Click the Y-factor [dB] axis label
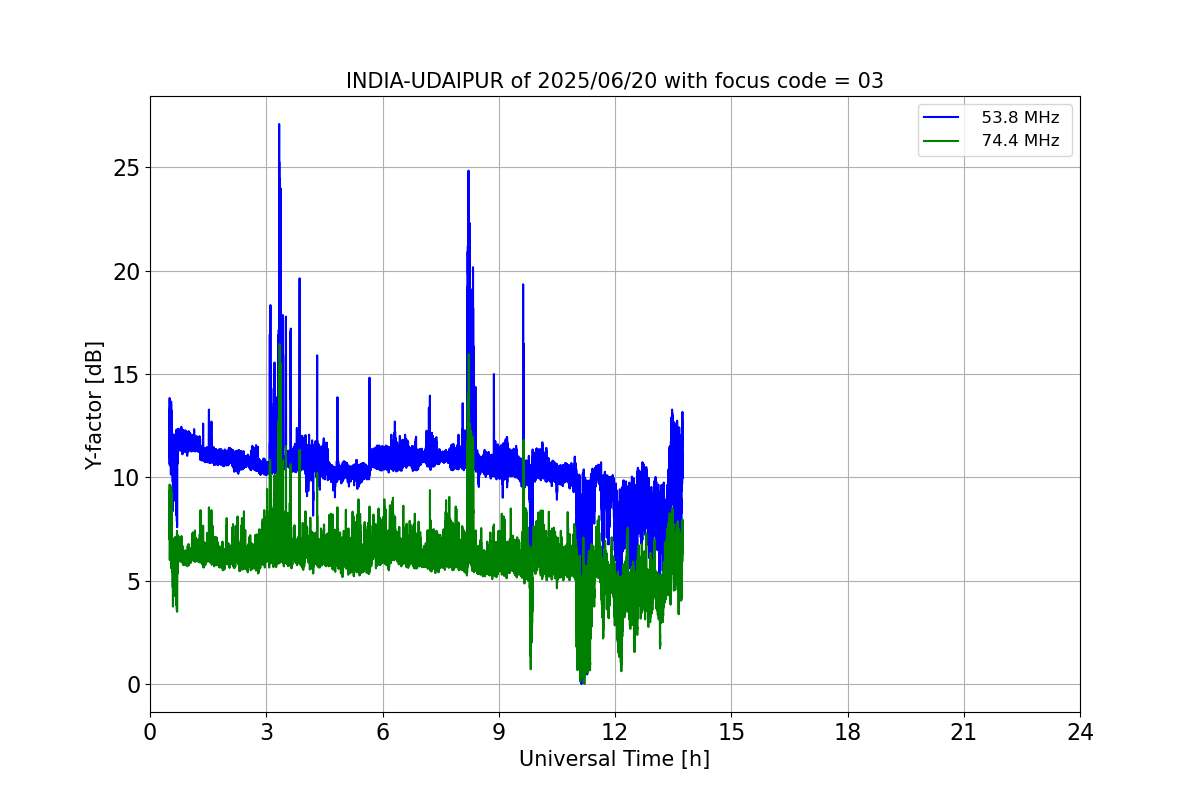Viewport: 1200px width, 800px height. point(94,404)
